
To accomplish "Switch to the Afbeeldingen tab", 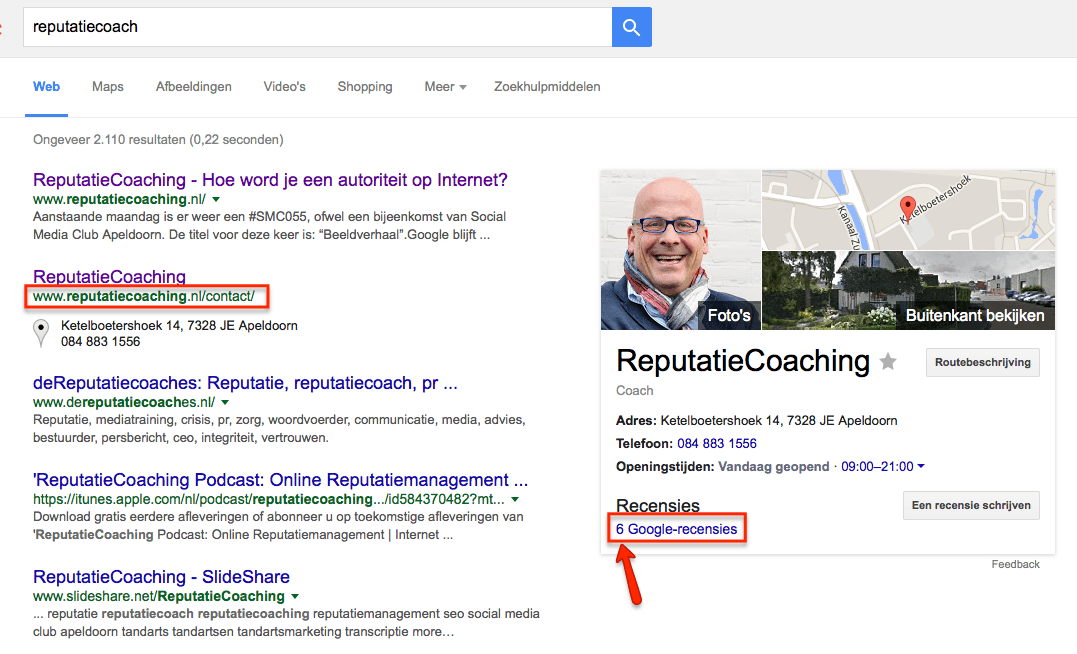I will pyautogui.click(x=194, y=87).
